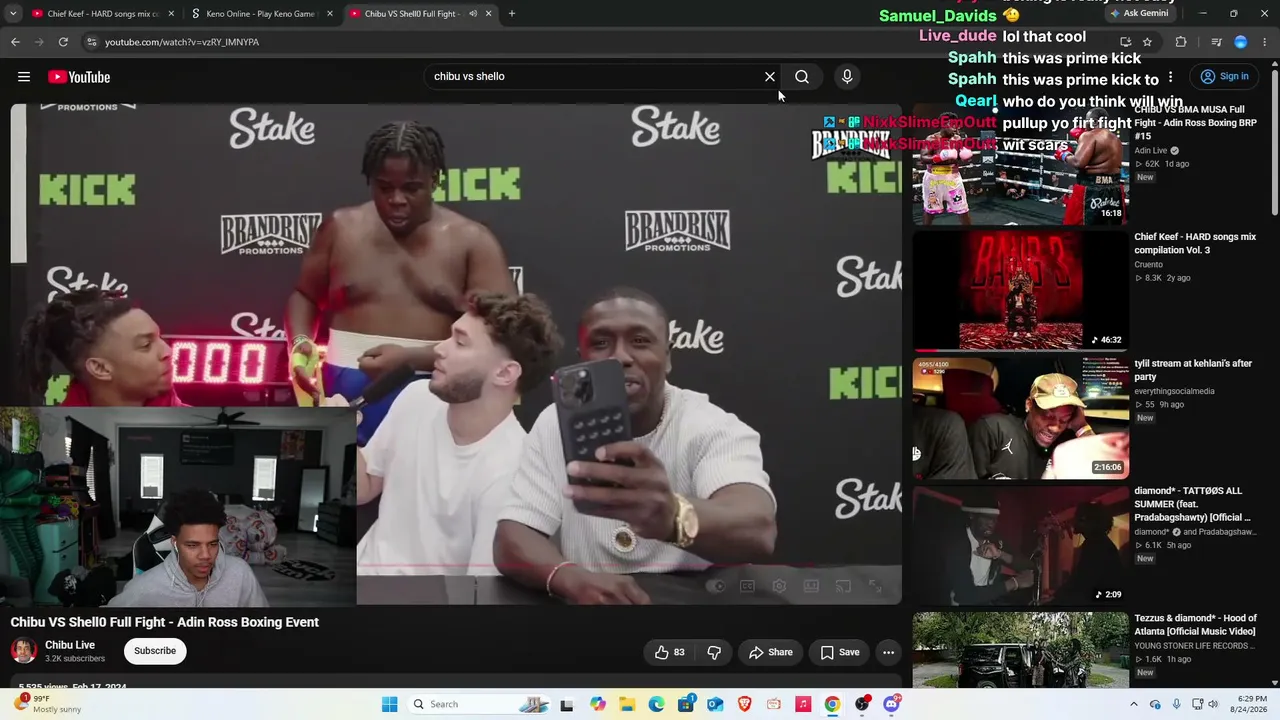Start voice search with the microphone icon
The image size is (1280, 720).
coord(847,77)
